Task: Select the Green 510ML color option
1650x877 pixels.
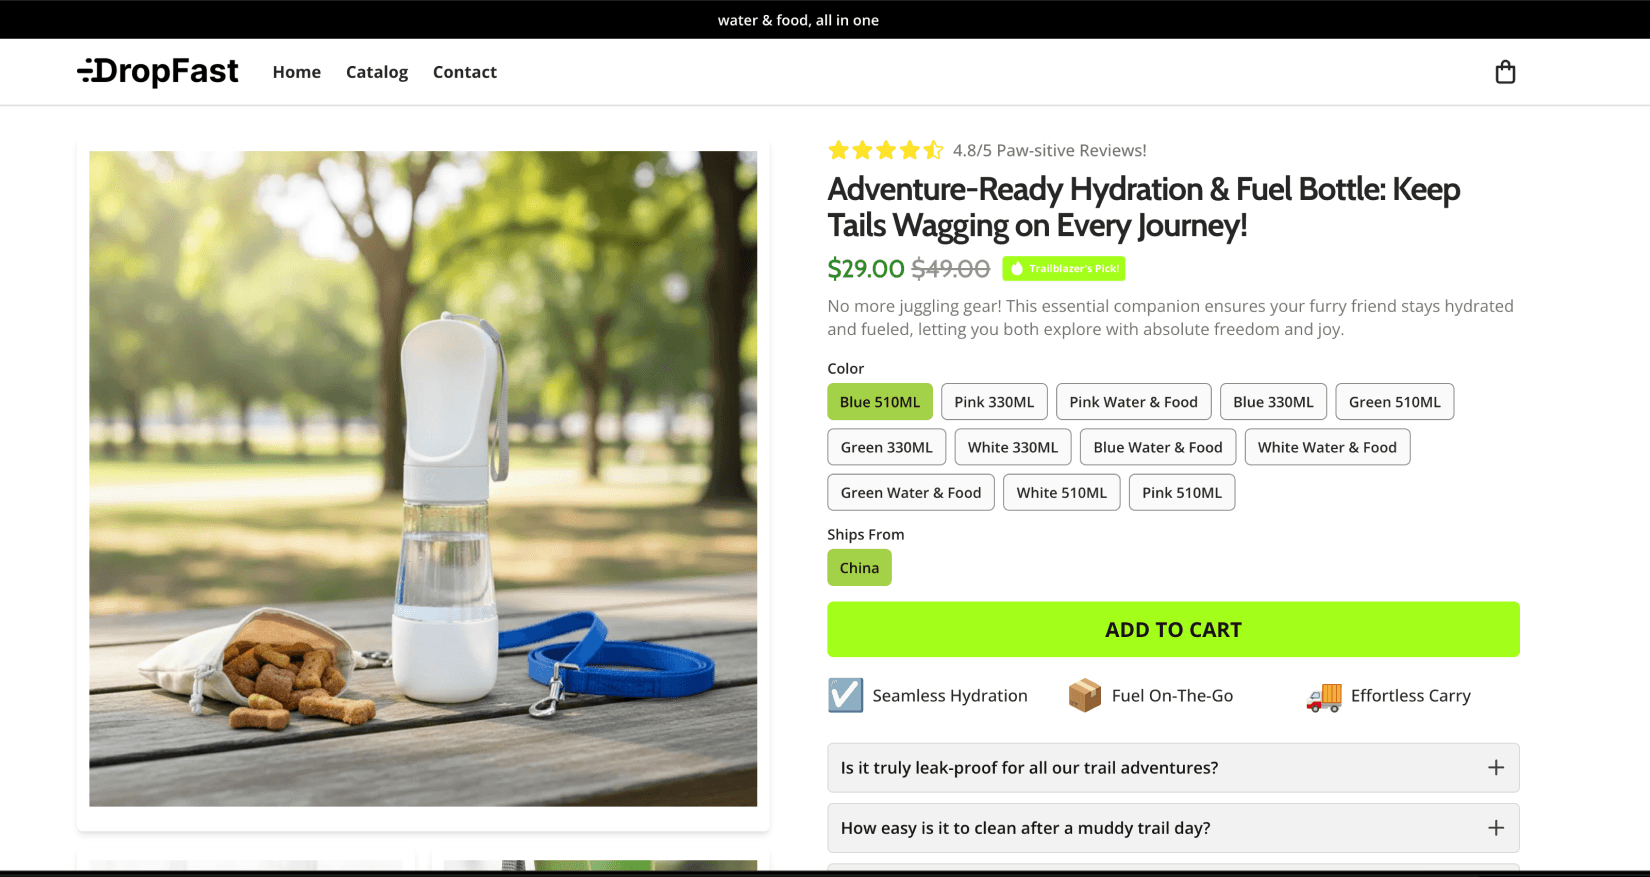Action: click(1394, 401)
